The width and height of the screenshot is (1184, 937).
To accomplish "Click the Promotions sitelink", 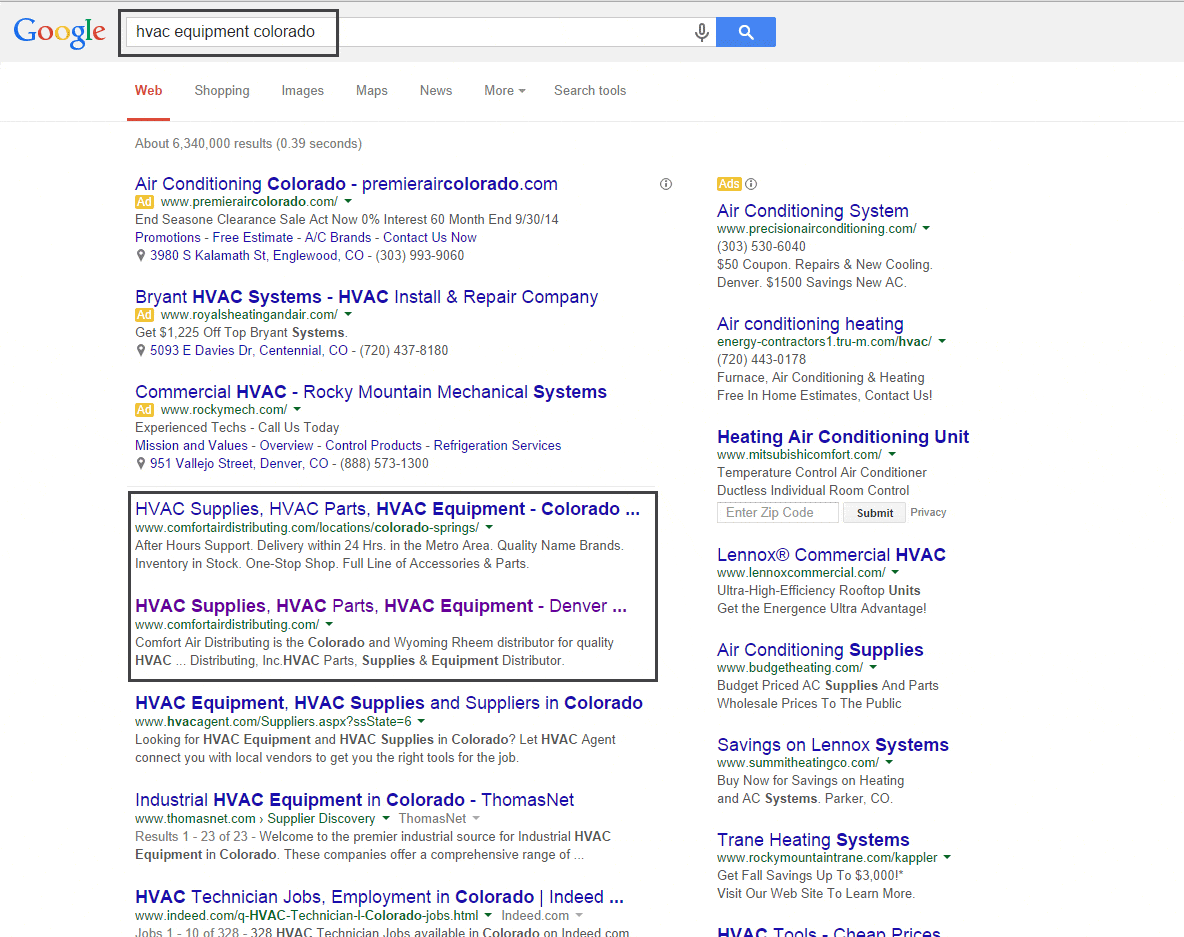I will [168, 238].
